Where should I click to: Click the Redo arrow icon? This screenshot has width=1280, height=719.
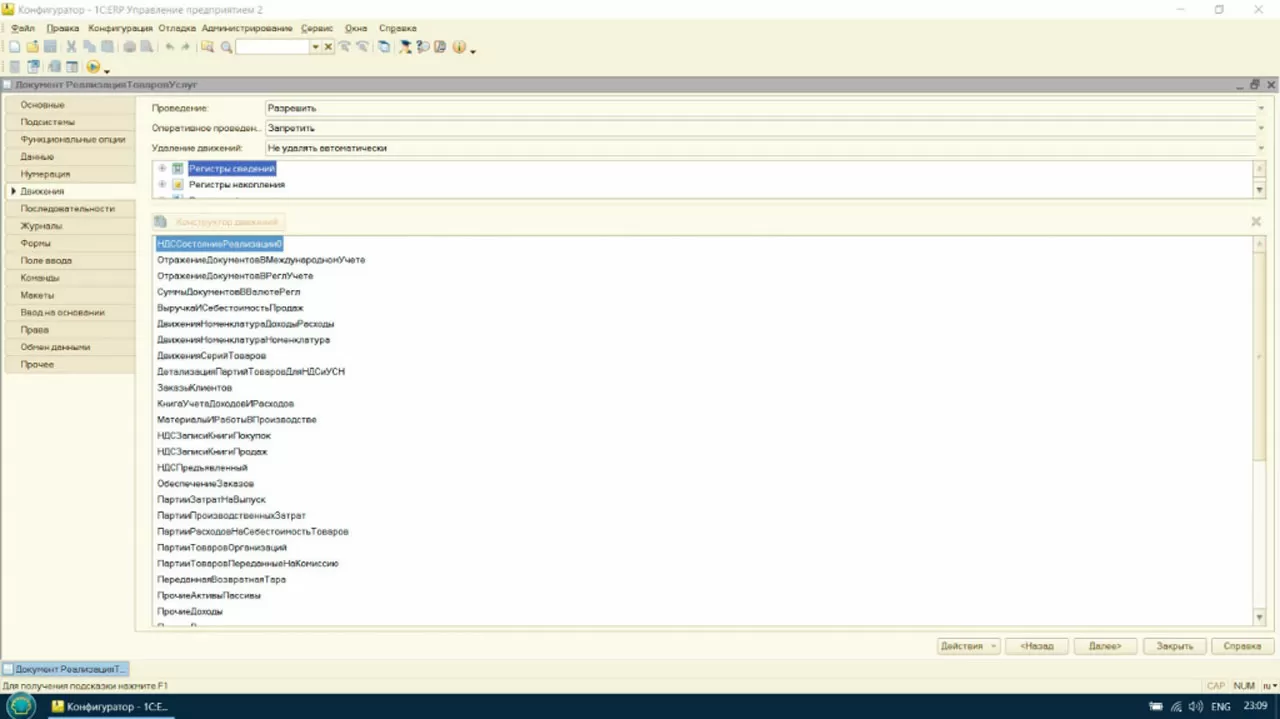tap(185, 46)
